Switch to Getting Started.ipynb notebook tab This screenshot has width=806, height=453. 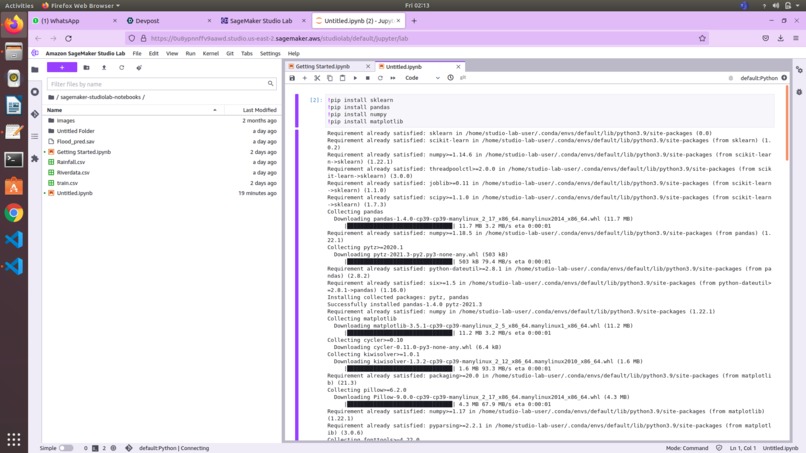click(323, 67)
